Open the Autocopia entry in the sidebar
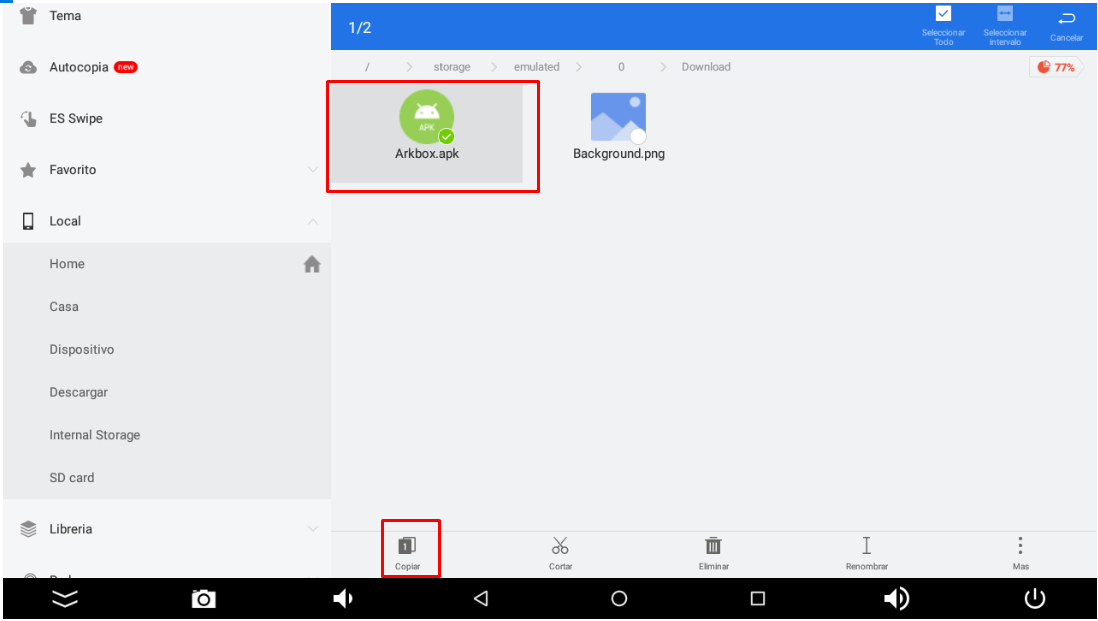The height and width of the screenshot is (621, 1098). (x=80, y=67)
